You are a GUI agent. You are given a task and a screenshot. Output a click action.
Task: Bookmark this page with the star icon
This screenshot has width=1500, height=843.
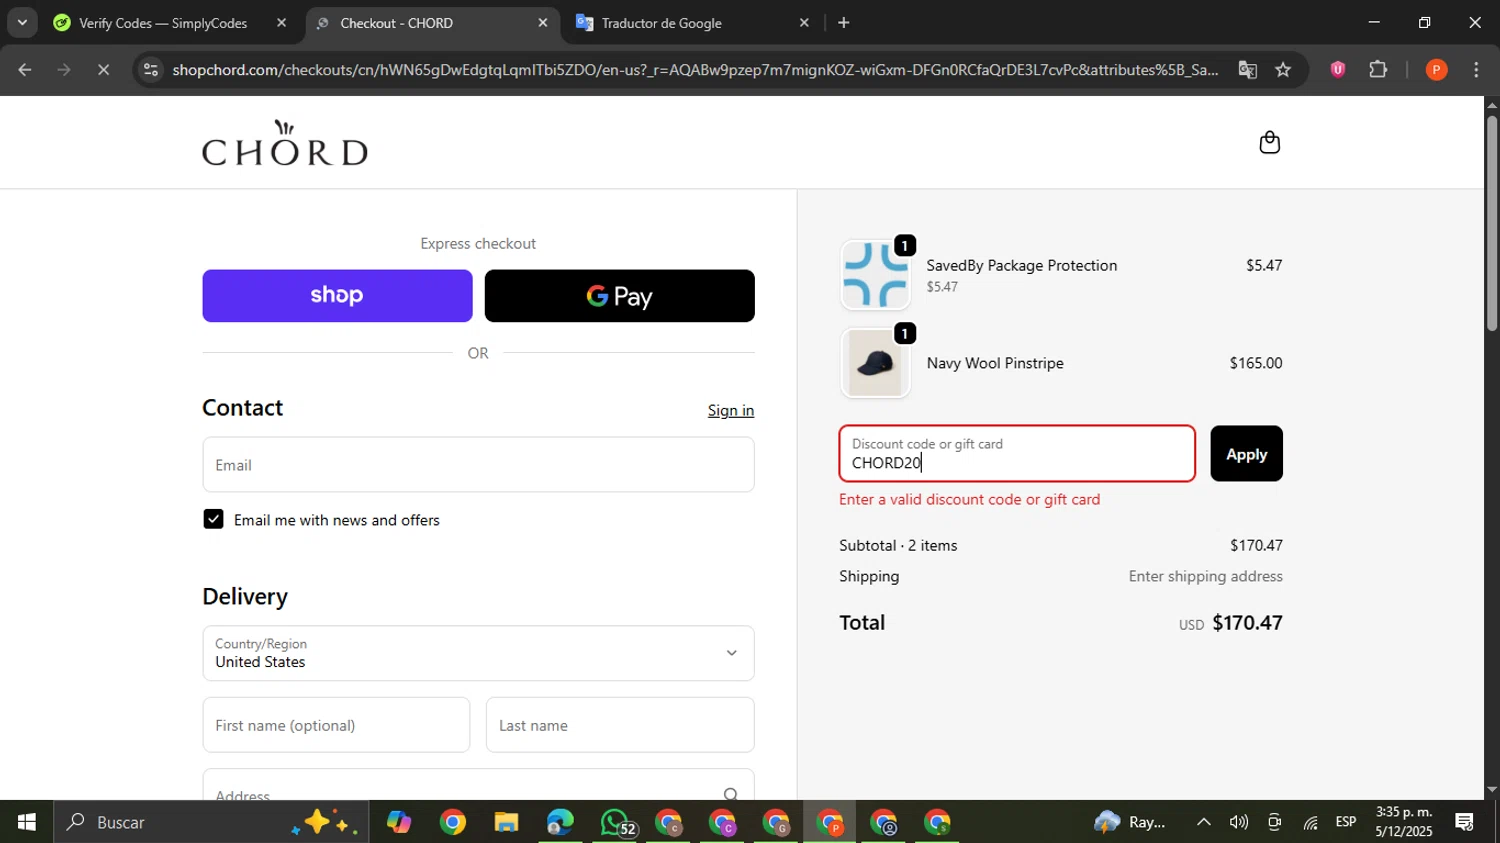click(x=1283, y=69)
